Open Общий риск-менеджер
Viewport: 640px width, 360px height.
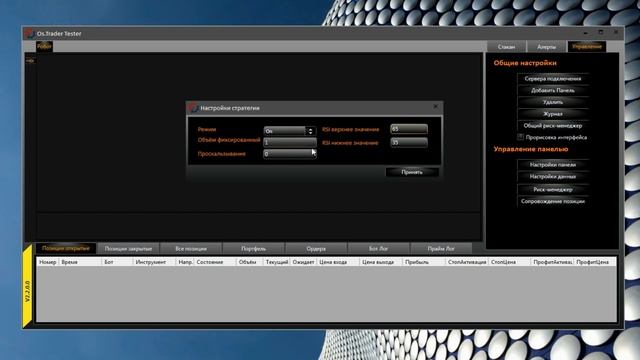pyautogui.click(x=553, y=126)
